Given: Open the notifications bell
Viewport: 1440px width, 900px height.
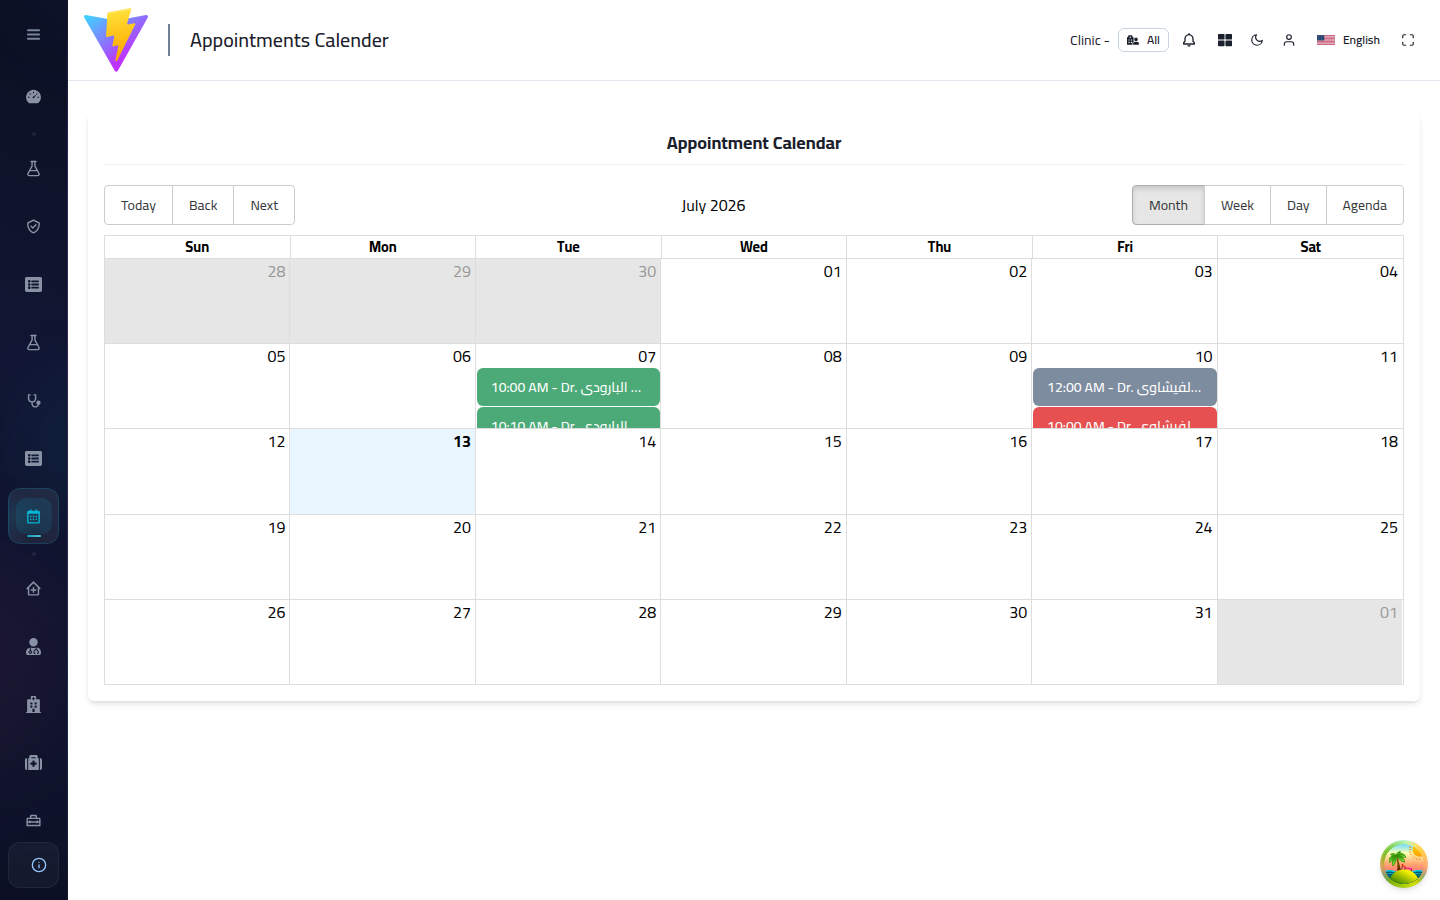Looking at the screenshot, I should tap(1189, 40).
